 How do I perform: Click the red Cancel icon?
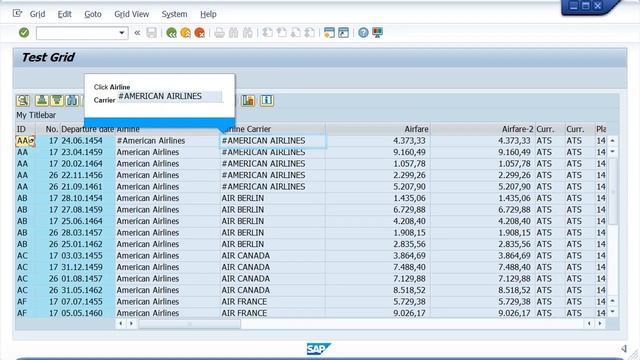(x=200, y=33)
